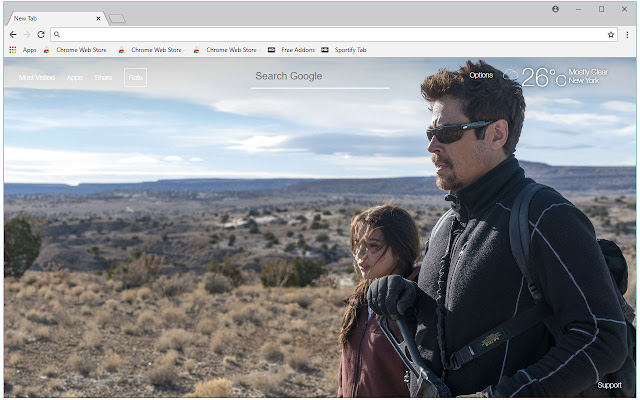Open the first Chrome Web Store bookmark
The height and width of the screenshot is (400, 640).
tap(76, 50)
